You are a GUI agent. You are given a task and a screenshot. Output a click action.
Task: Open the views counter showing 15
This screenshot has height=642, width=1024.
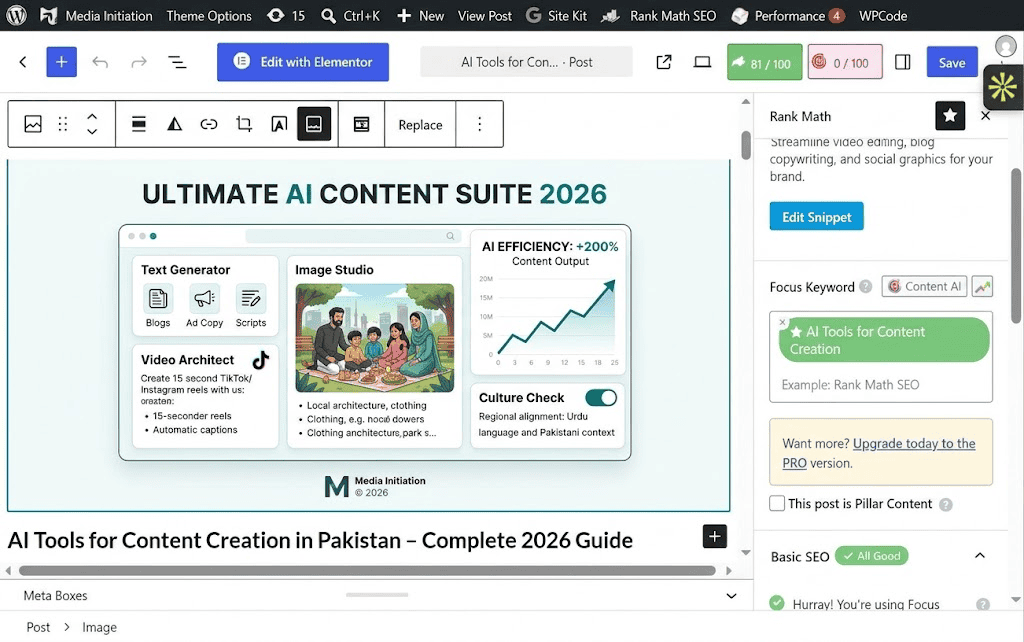coord(286,16)
